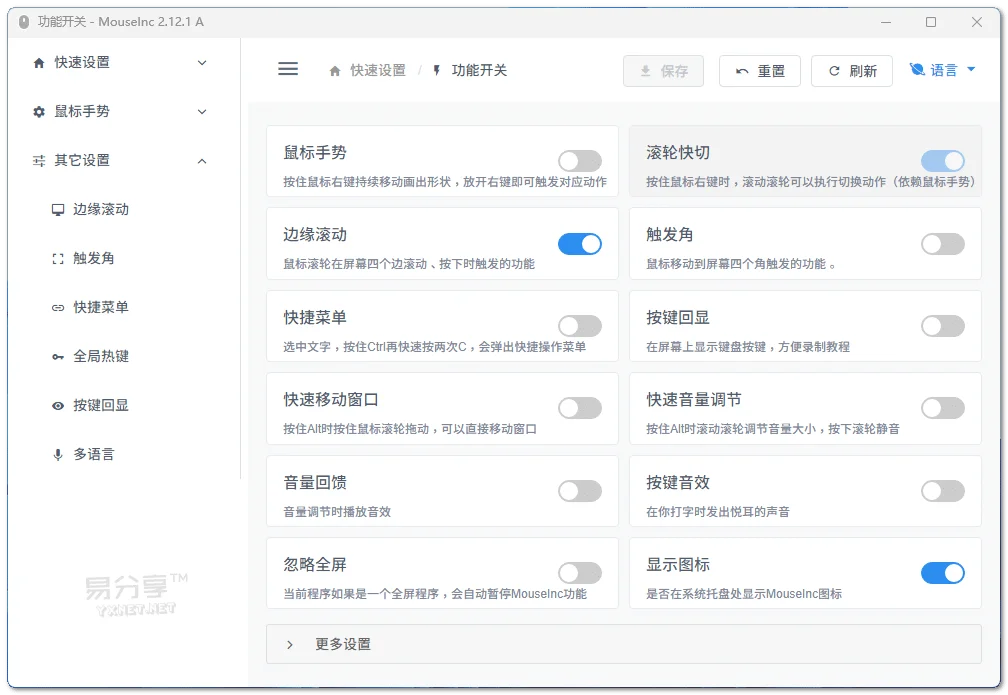Expand the 更多设置 section
This screenshot has height=695, width=1008.
624,644
